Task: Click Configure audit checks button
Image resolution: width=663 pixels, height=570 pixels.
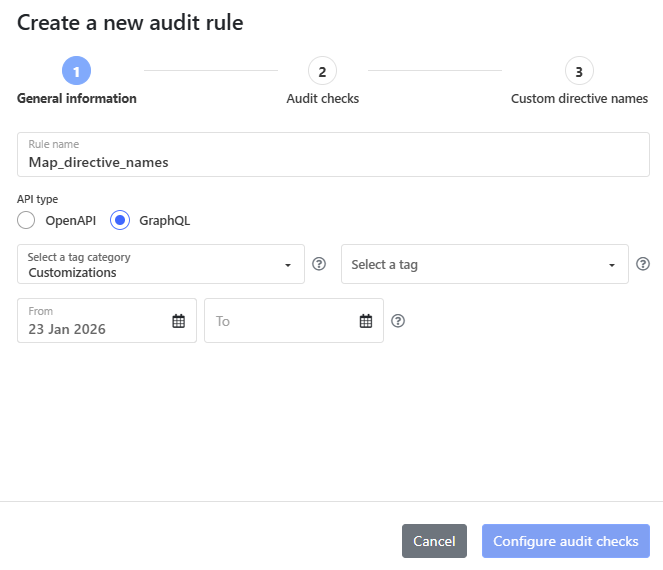Action: tap(565, 541)
